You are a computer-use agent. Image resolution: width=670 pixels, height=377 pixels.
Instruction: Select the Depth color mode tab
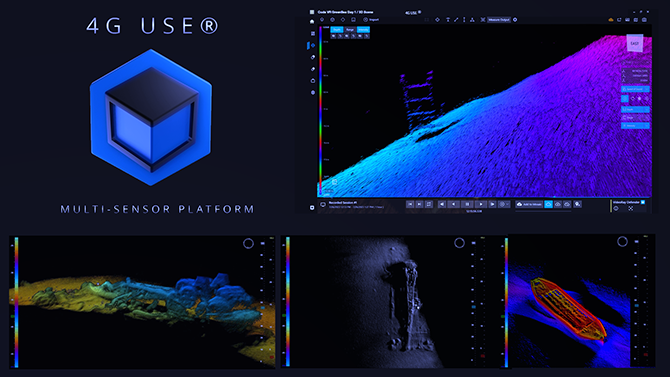click(x=337, y=30)
